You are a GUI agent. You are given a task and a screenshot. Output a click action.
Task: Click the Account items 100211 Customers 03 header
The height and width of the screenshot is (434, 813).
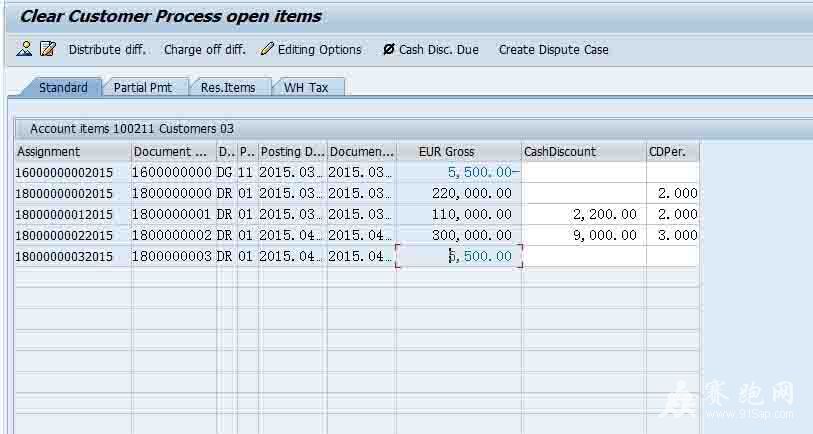click(x=132, y=129)
